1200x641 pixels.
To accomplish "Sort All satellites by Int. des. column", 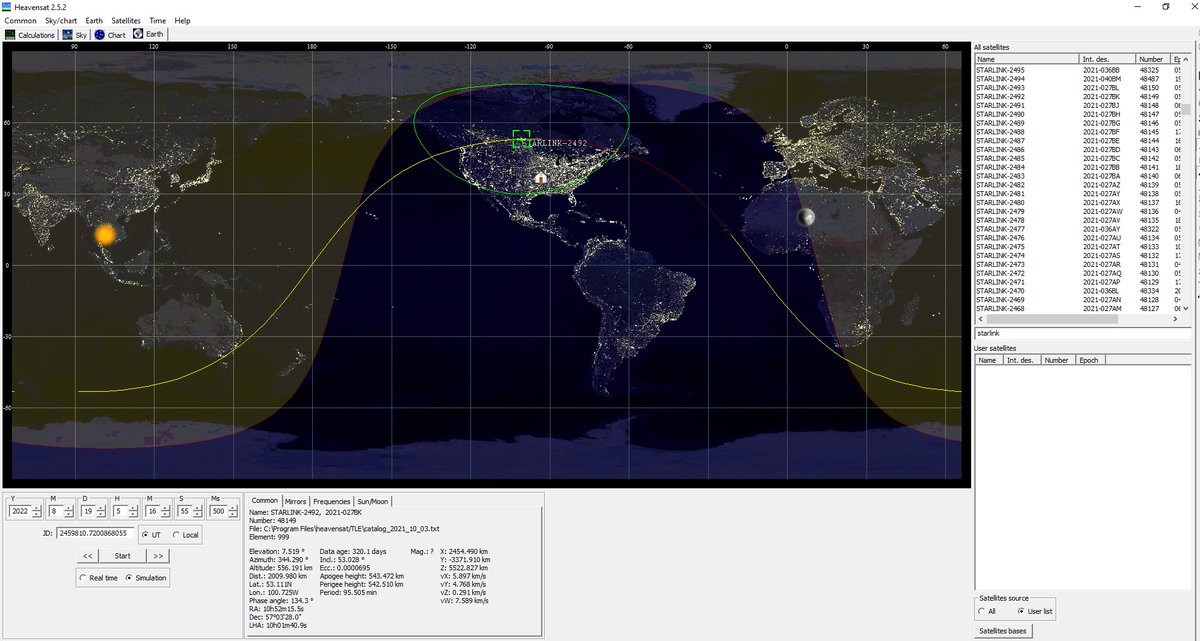I will (1108, 59).
